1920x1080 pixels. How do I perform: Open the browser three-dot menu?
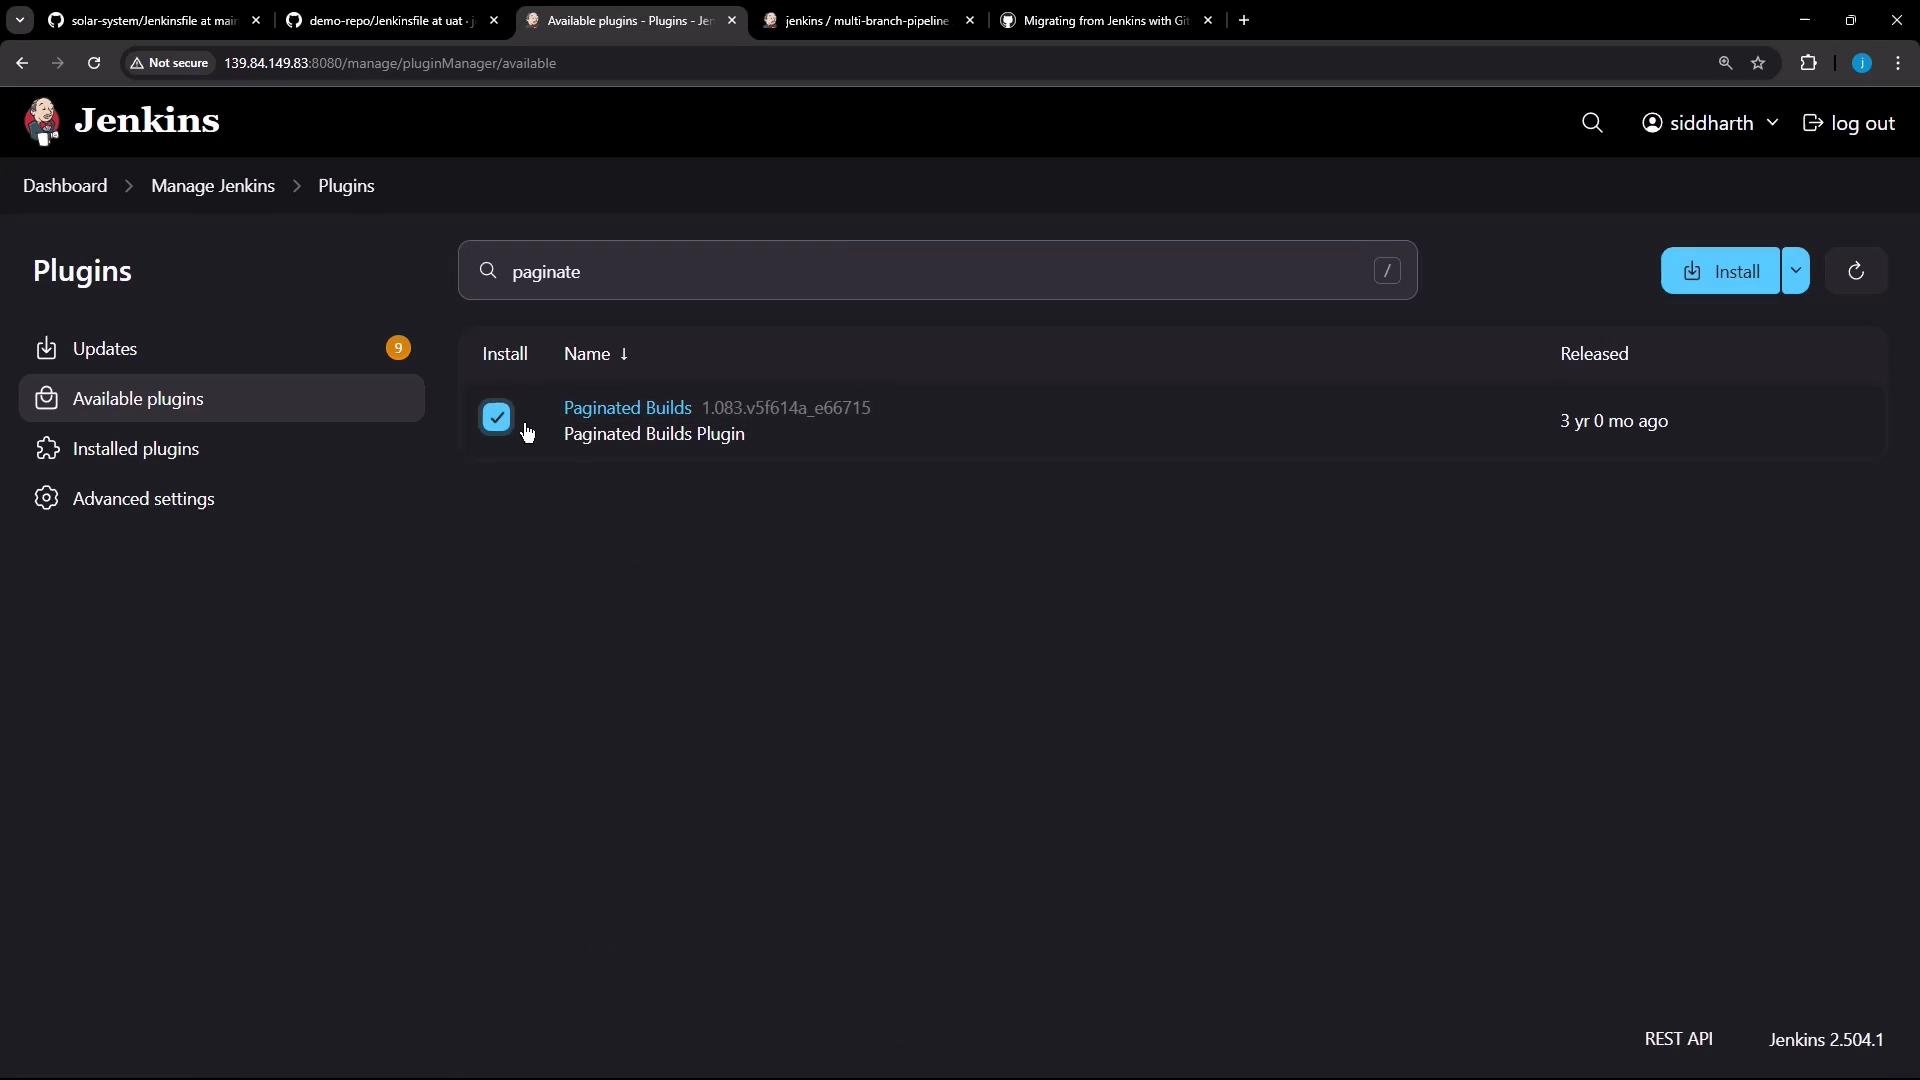tap(1898, 63)
